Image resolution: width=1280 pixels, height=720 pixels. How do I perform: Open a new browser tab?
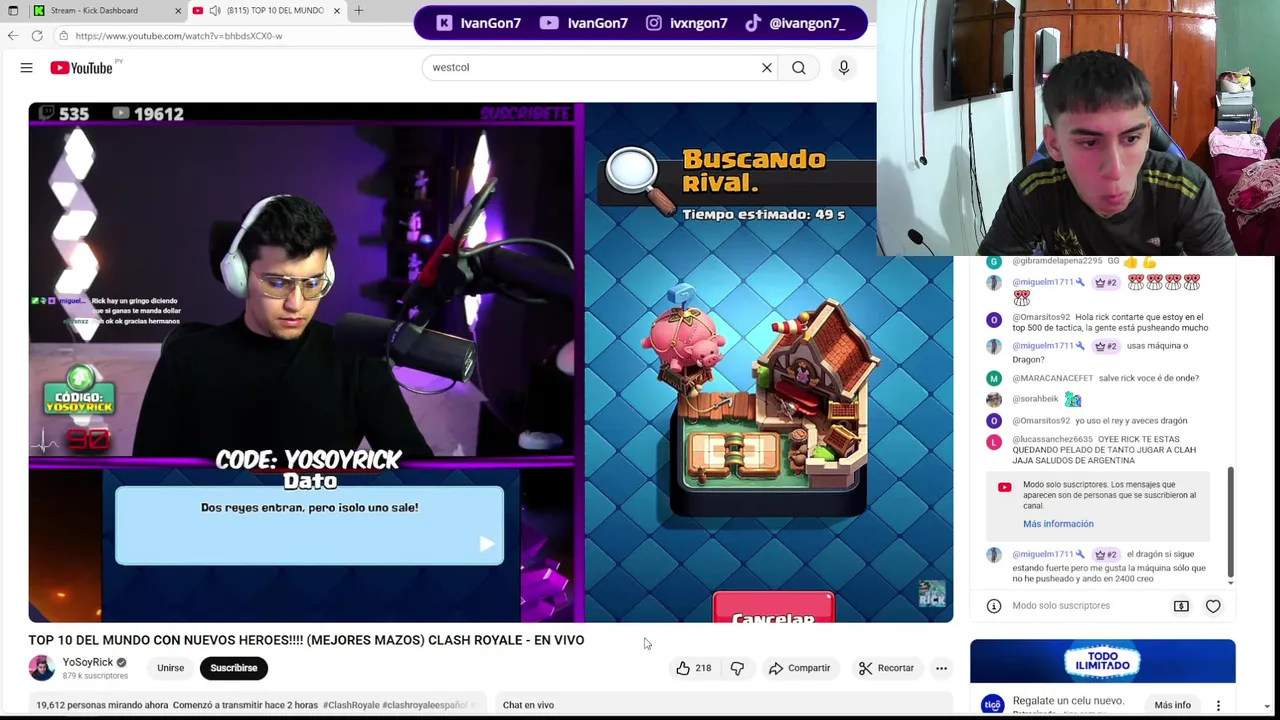pos(359,10)
